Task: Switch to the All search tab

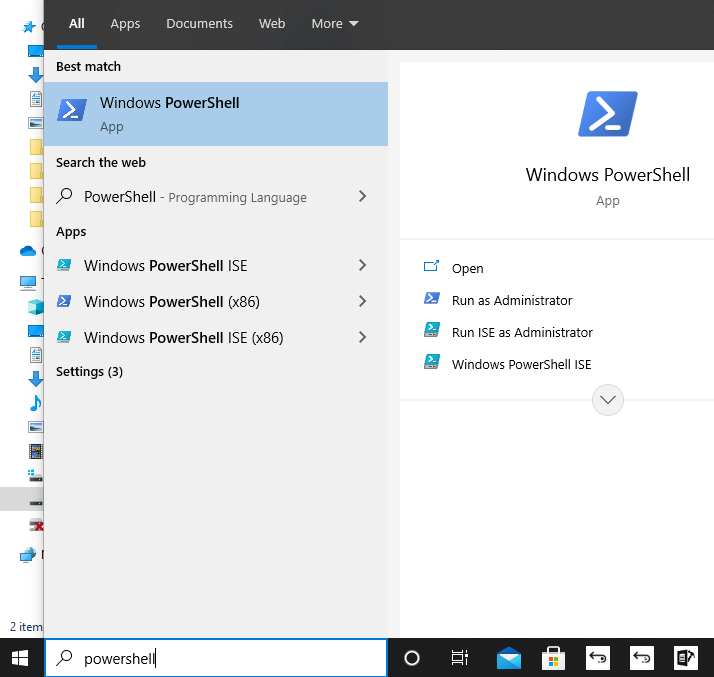Action: pos(76,24)
